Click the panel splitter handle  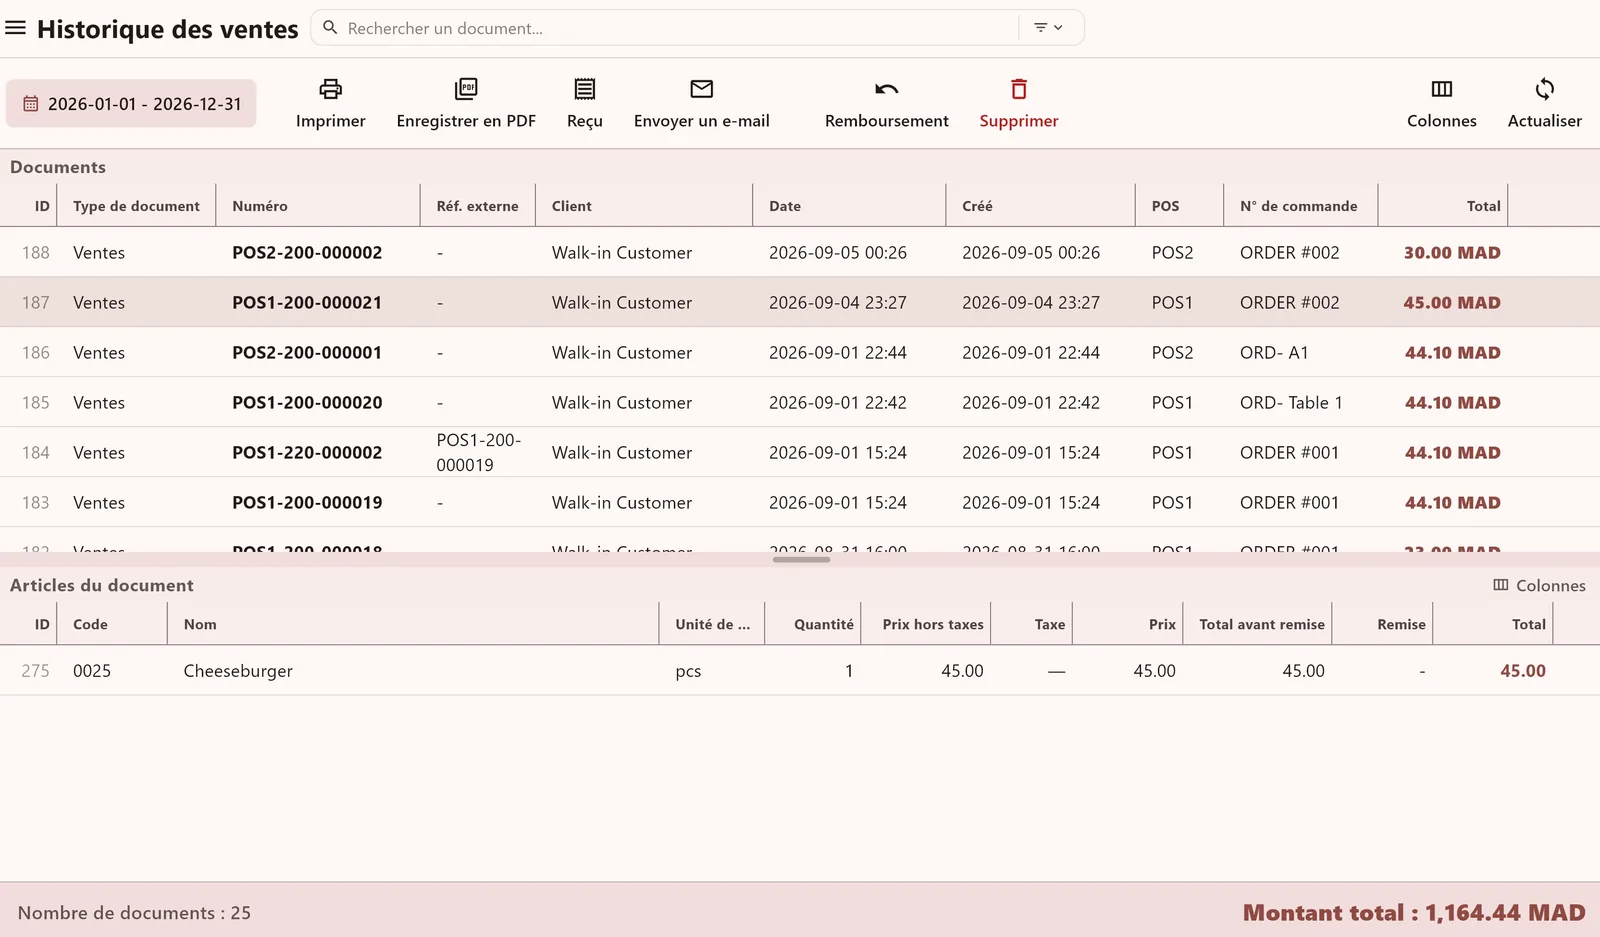[x=801, y=560]
